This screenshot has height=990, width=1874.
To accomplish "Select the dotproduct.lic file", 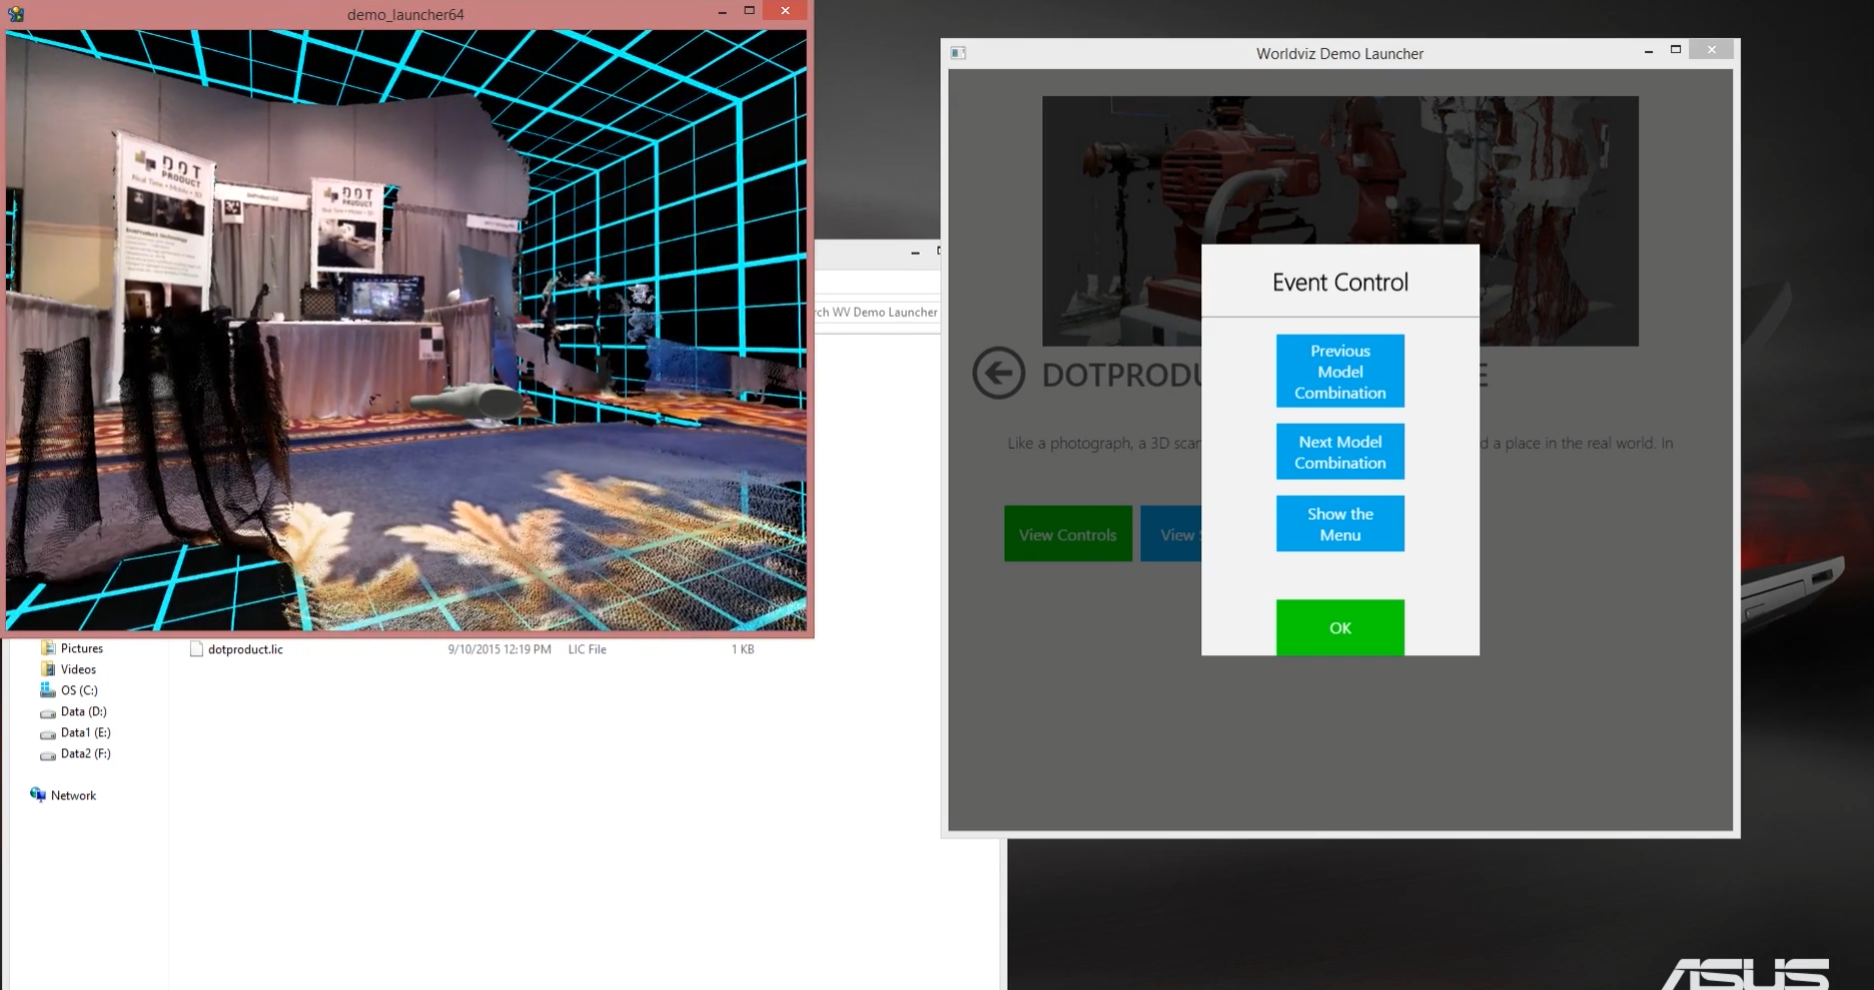I will [x=245, y=649].
